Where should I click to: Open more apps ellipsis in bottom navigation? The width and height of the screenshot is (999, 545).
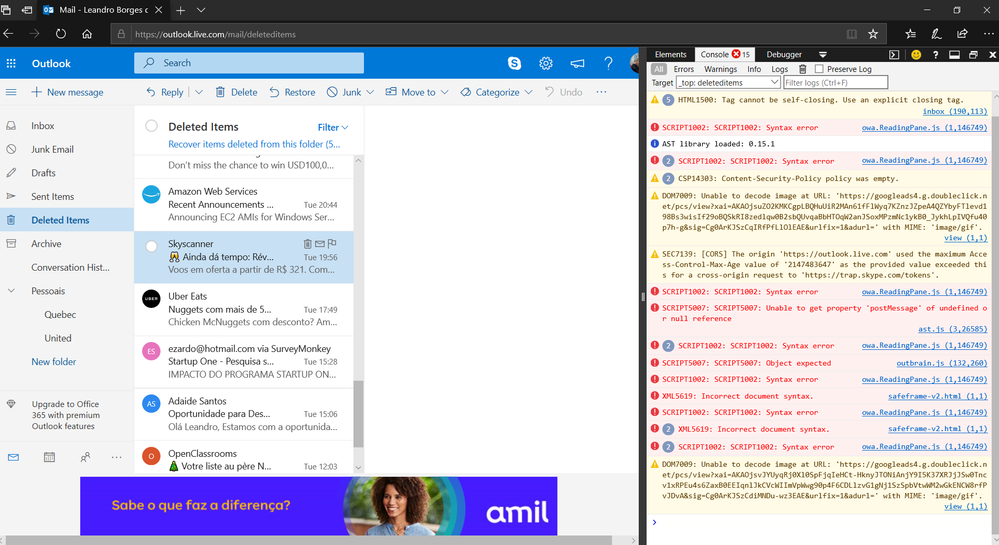coord(116,457)
